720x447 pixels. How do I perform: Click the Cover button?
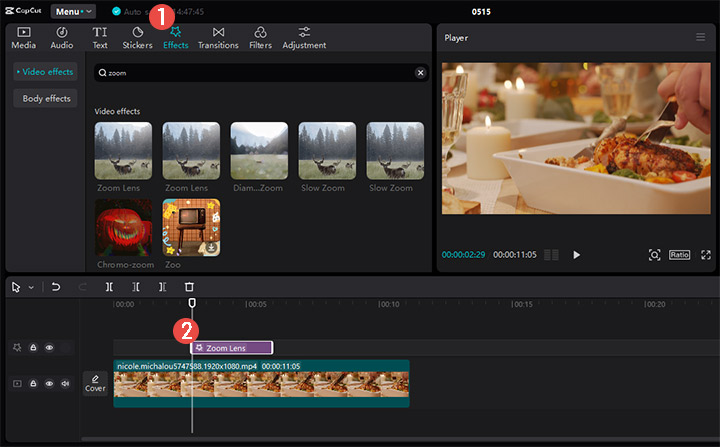pos(95,383)
